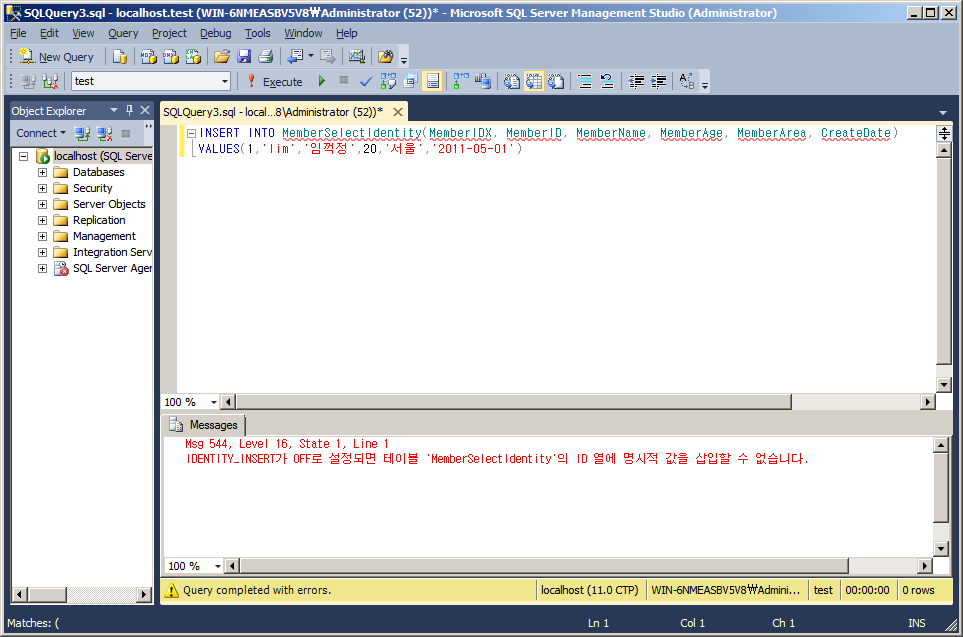Open the editor zoom 100 % dropdown
Image resolution: width=963 pixels, height=637 pixels.
(x=214, y=402)
